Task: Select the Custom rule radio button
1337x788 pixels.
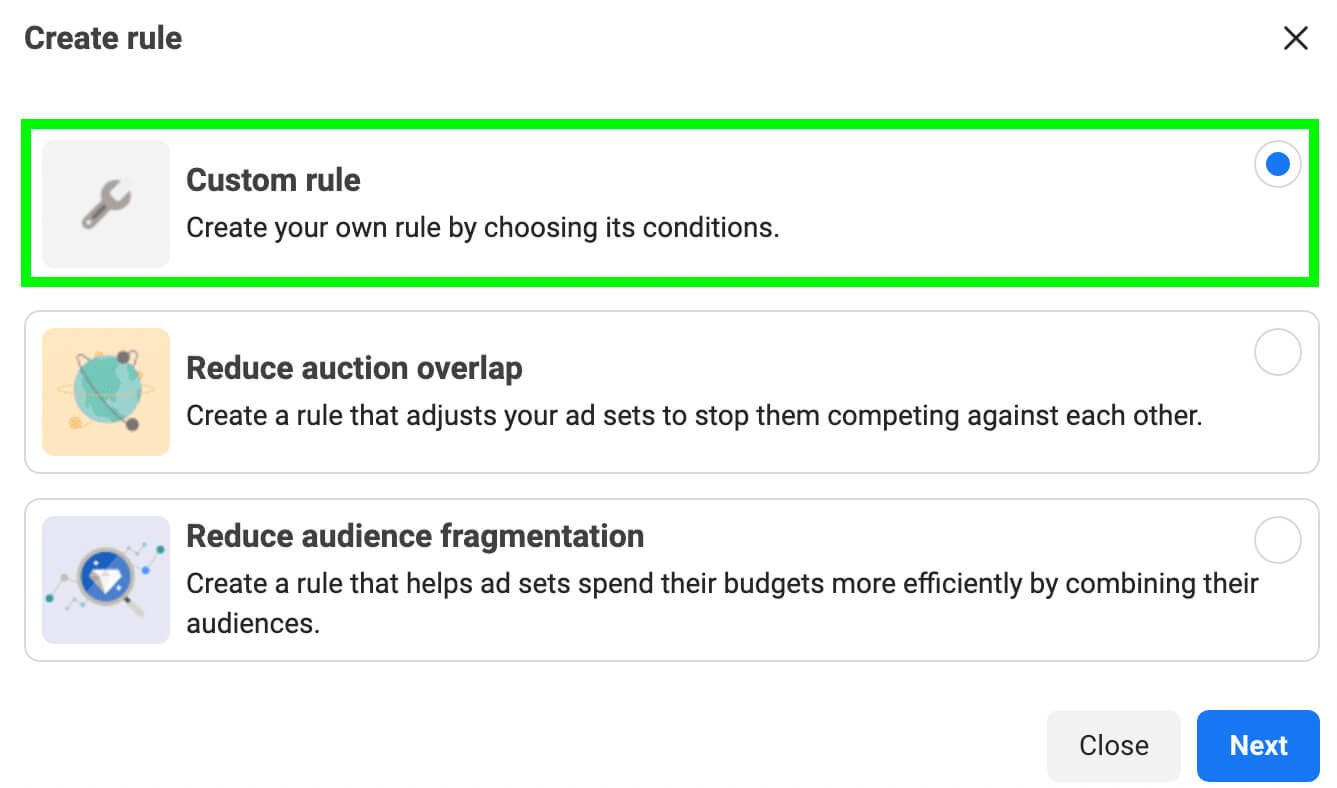Action: 1277,164
